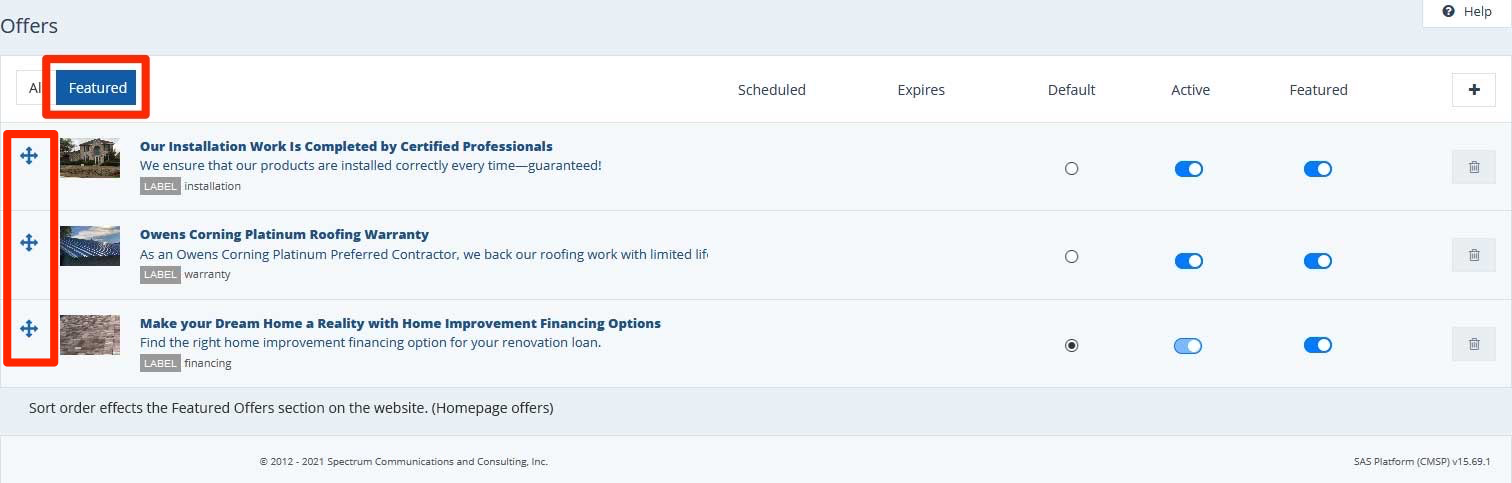Delete the Installation Work offer via trash icon
Image resolution: width=1512 pixels, height=483 pixels.
tap(1473, 167)
